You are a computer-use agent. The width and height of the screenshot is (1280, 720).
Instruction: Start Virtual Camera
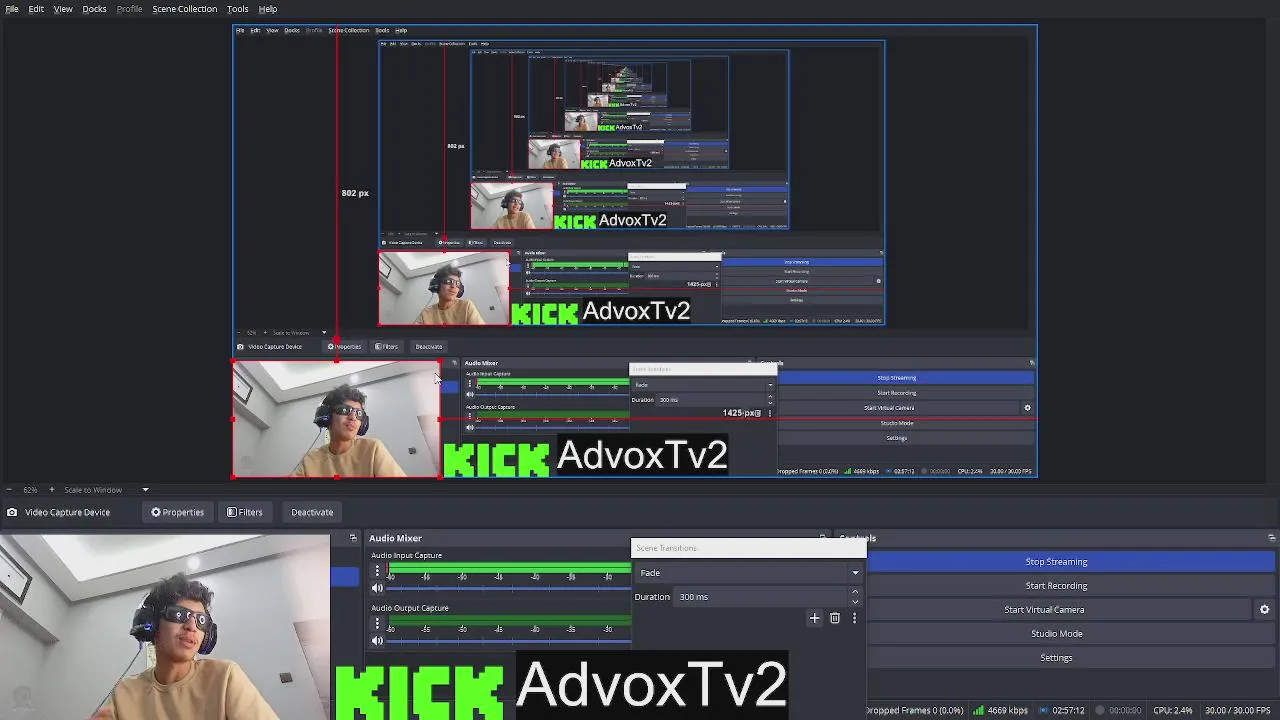coord(1044,610)
